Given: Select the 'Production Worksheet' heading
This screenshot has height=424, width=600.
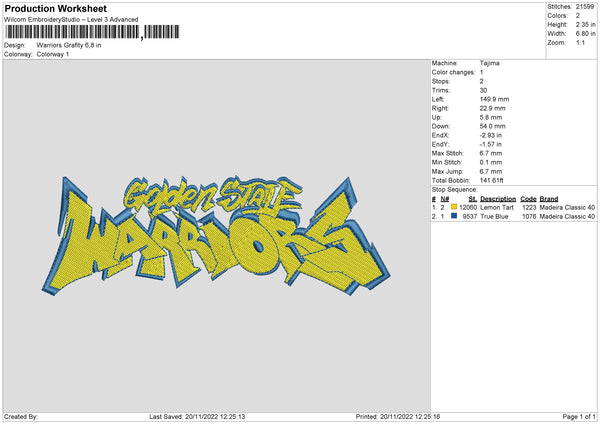Looking at the screenshot, I should pyautogui.click(x=55, y=8).
